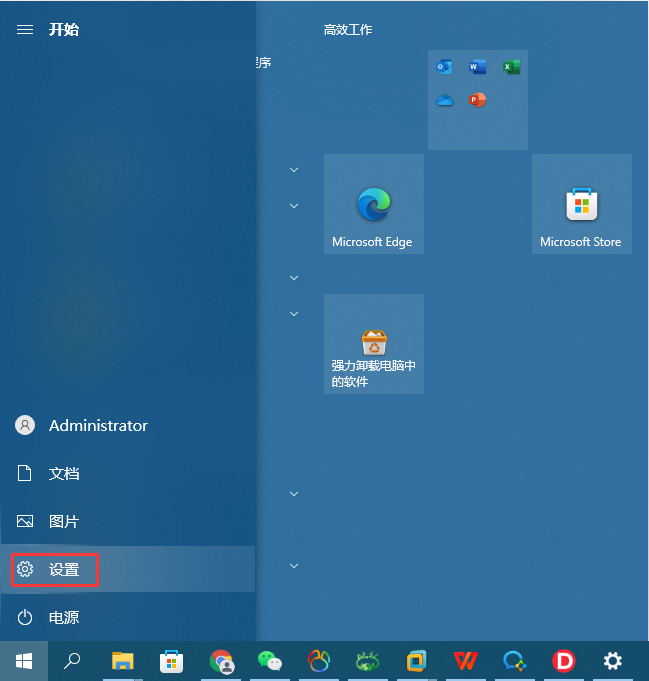Launch Word from the Office tile group

[x=478, y=67]
